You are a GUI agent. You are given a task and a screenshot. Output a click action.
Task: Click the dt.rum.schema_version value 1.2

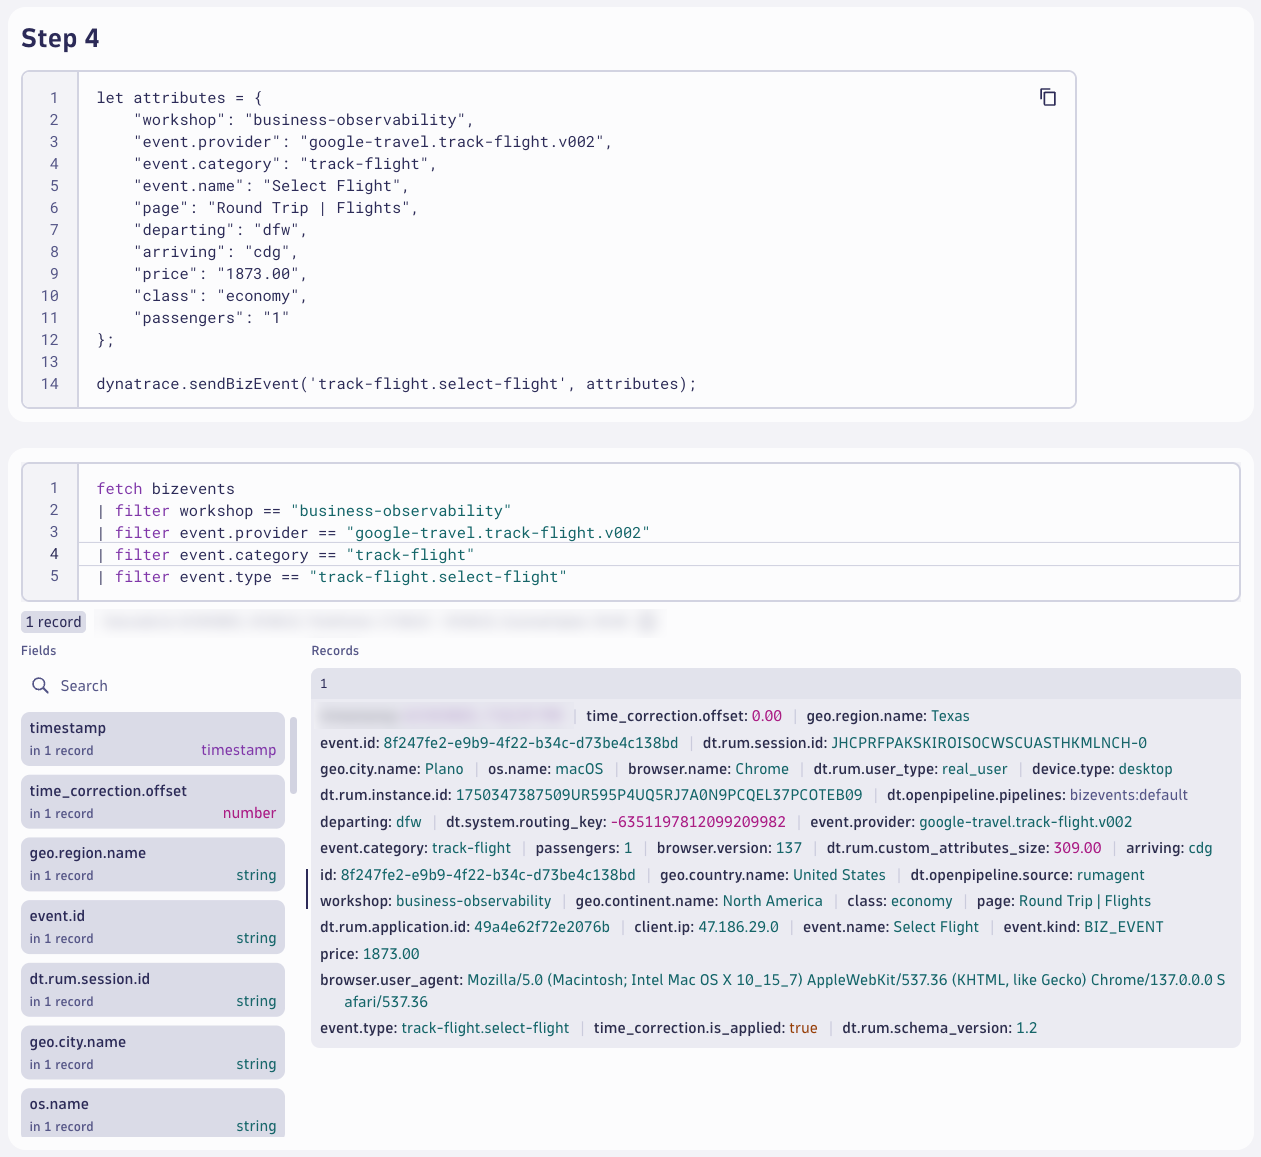tap(1027, 1028)
